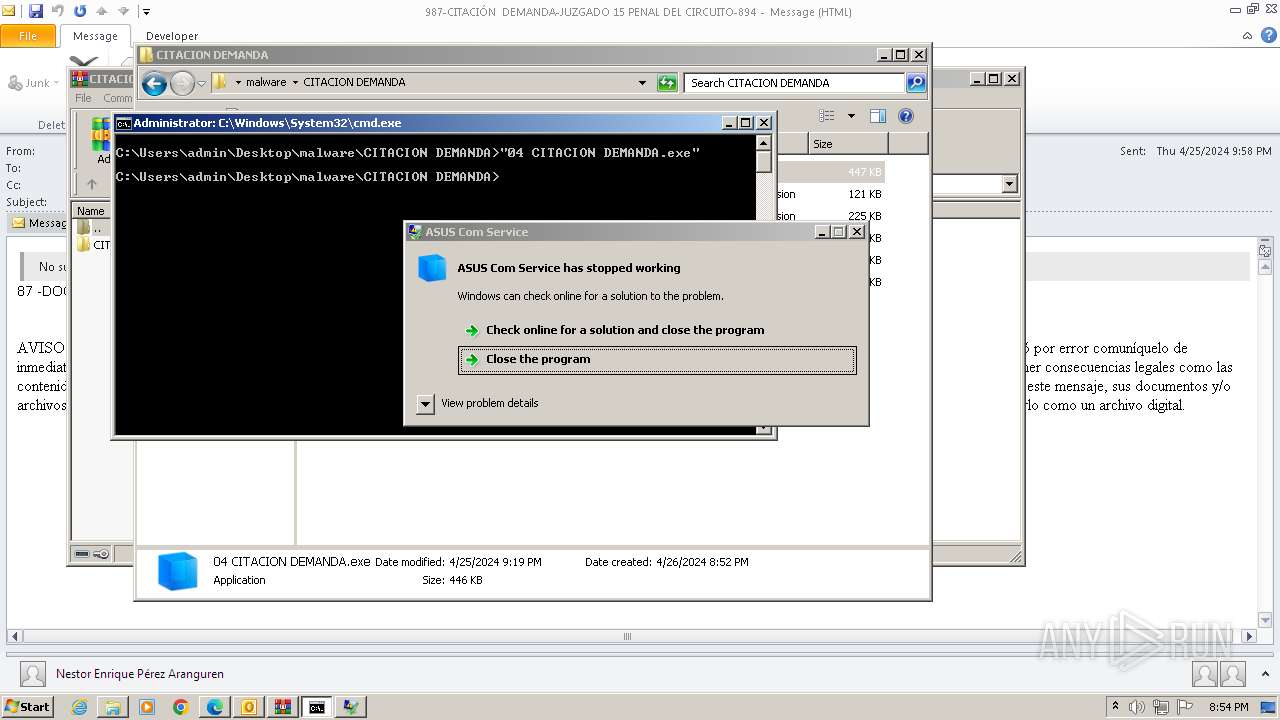The width and height of the screenshot is (1280, 720).
Task: Toggle the preview pane icon in Explorer
Action: [877, 116]
